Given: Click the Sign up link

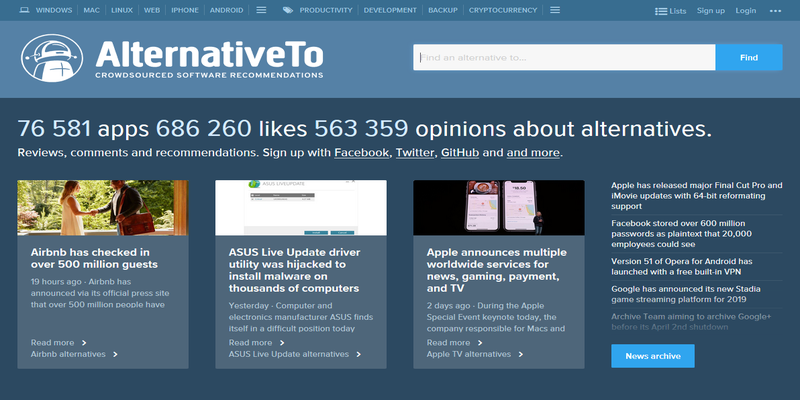Looking at the screenshot, I should (711, 11).
